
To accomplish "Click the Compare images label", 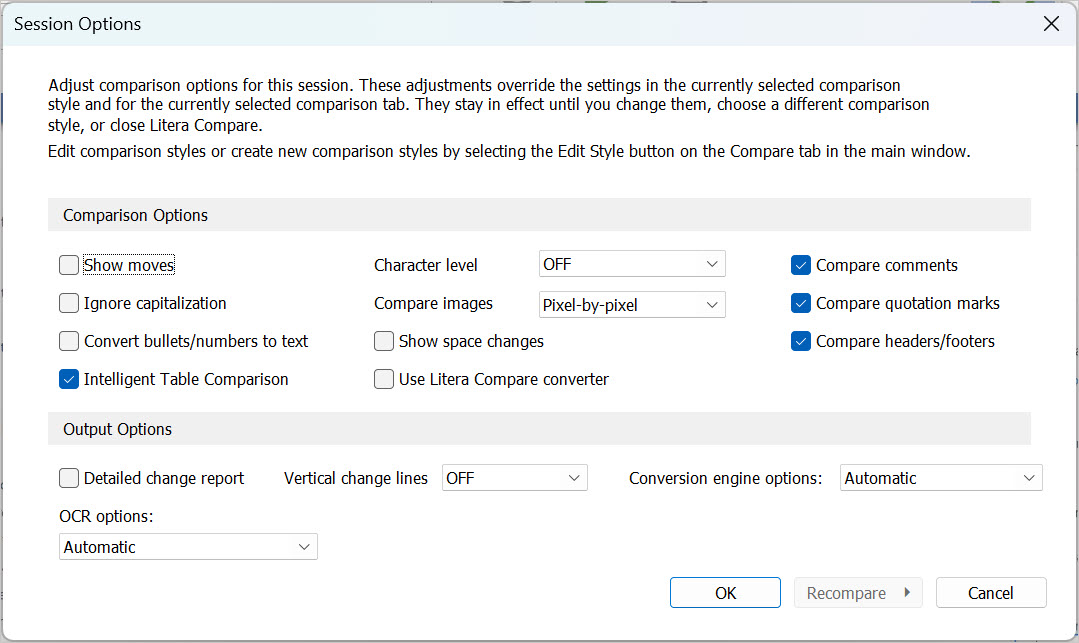I will (x=434, y=304).
